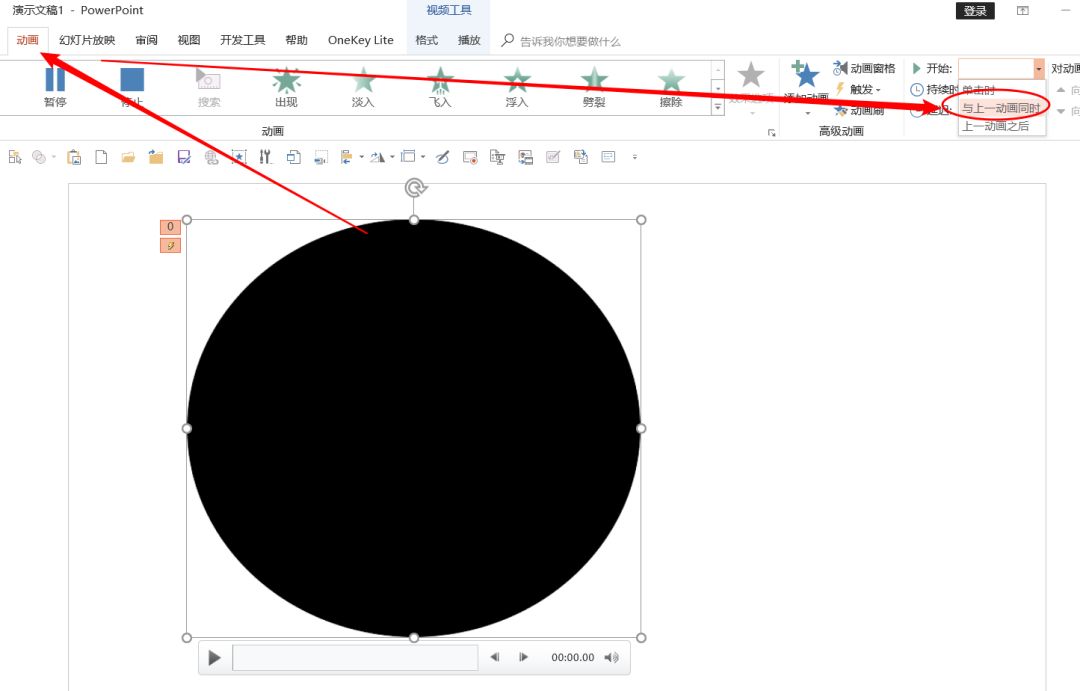Open the 格式 video tools tab
The image size is (1080, 691).
(x=426, y=40)
